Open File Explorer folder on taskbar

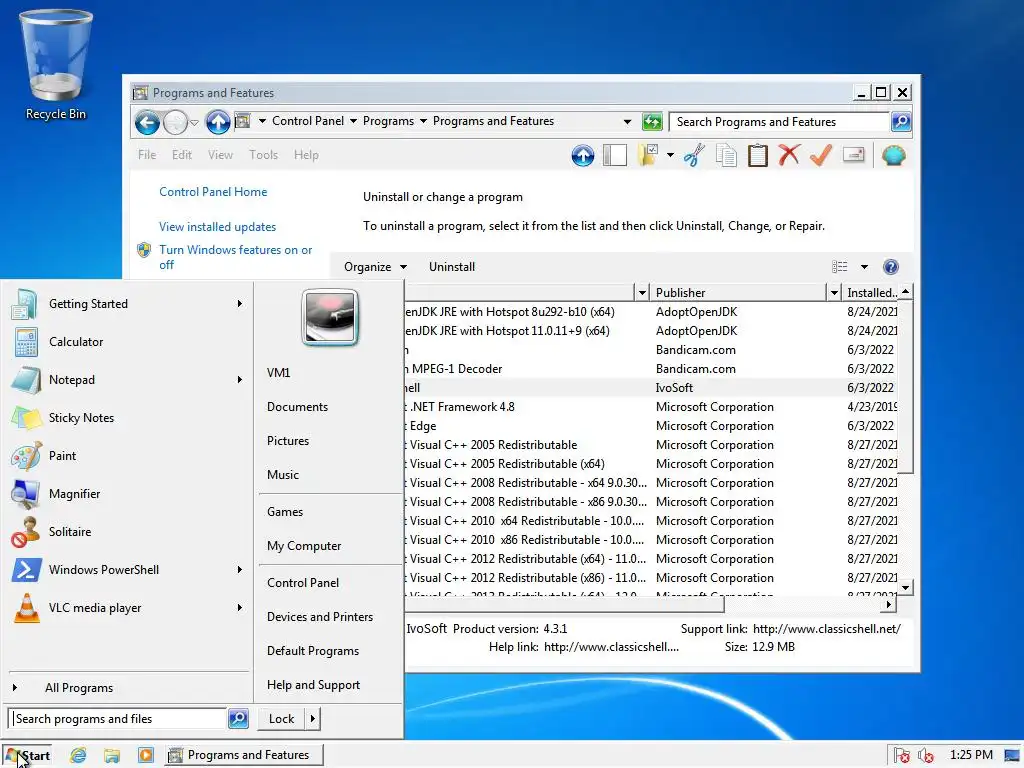click(112, 755)
